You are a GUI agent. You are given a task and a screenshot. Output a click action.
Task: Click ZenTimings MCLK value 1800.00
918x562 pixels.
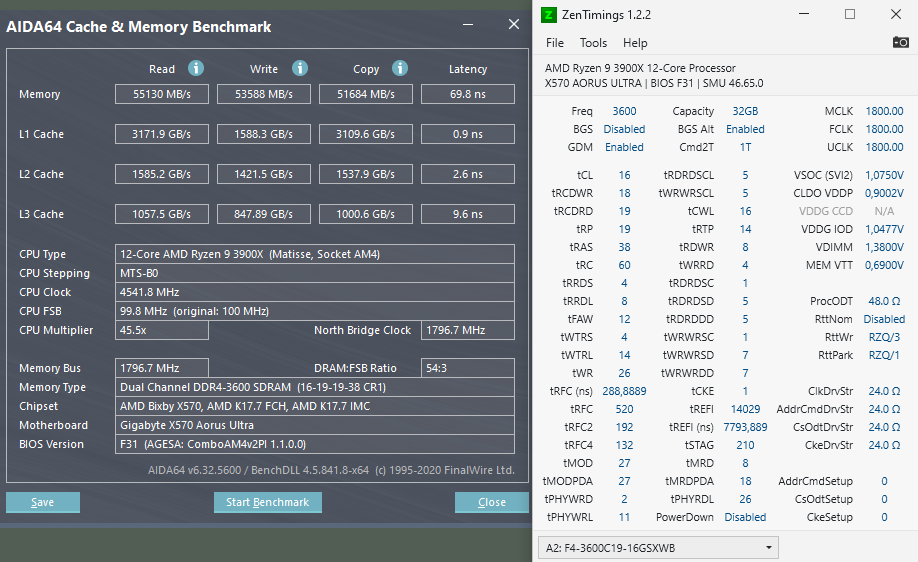click(884, 111)
